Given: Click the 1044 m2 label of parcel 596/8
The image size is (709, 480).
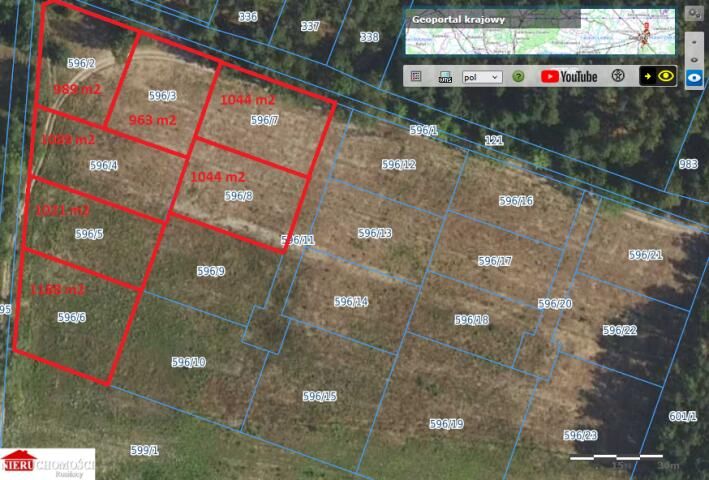Looking at the screenshot, I should [x=217, y=176].
